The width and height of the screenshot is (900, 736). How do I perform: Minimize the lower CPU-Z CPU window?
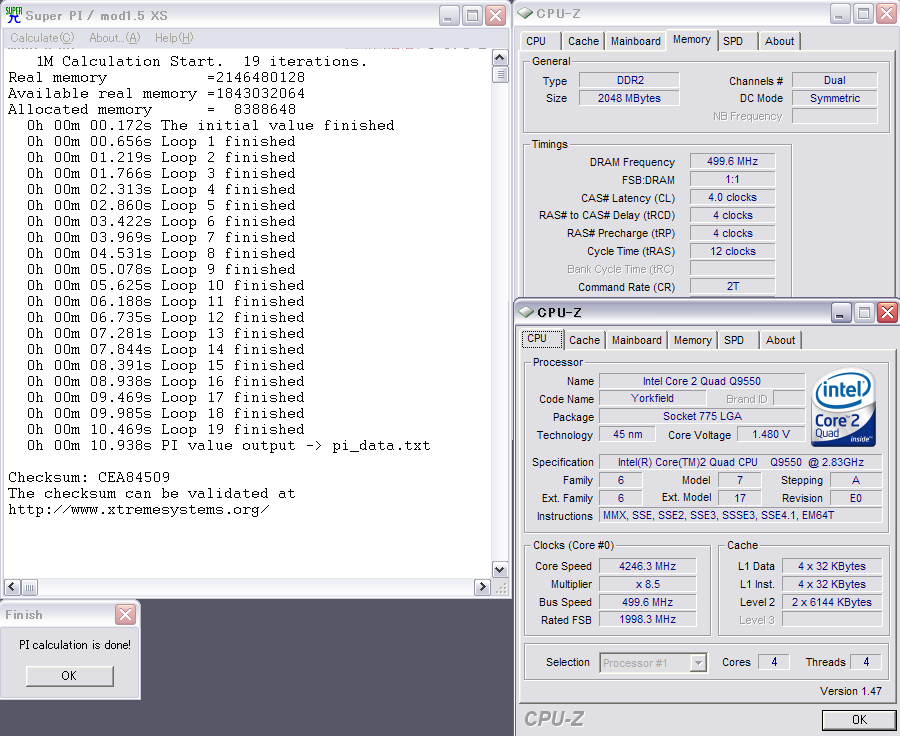click(841, 312)
